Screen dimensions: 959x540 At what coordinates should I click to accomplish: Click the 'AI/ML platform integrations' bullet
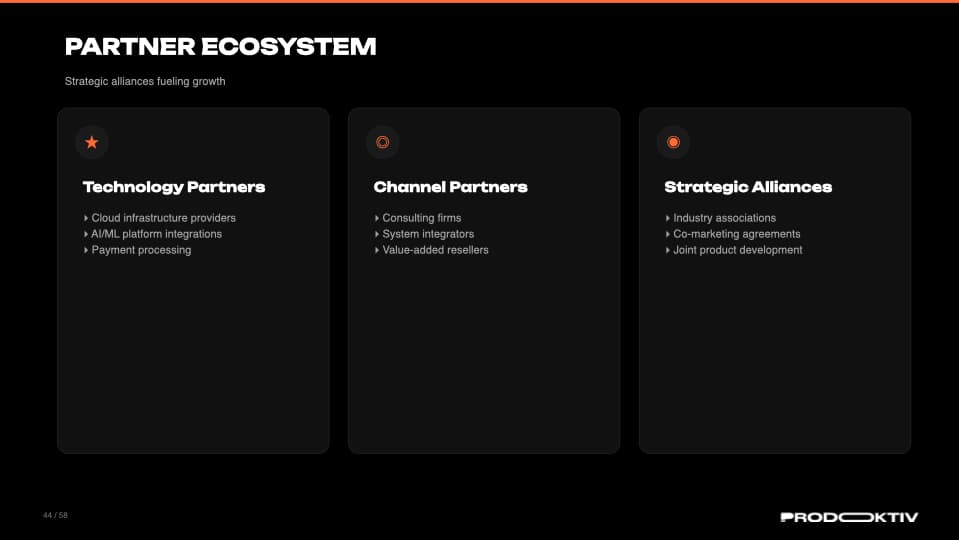(156, 234)
